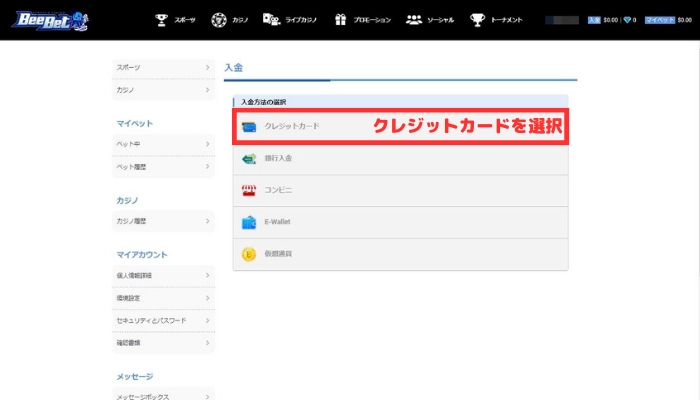The width and height of the screenshot is (700, 400).
Task: Click the メッセージ sidebar heading
Action: pos(135,377)
